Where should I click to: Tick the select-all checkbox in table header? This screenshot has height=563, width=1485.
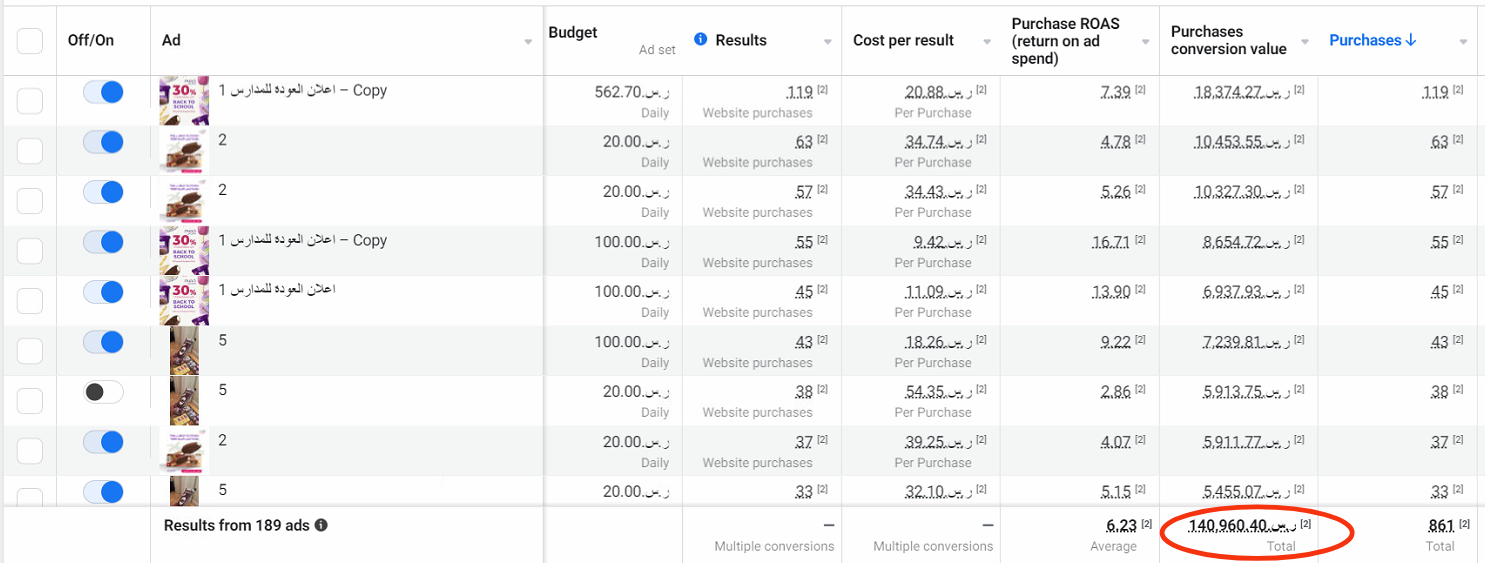[x=30, y=41]
